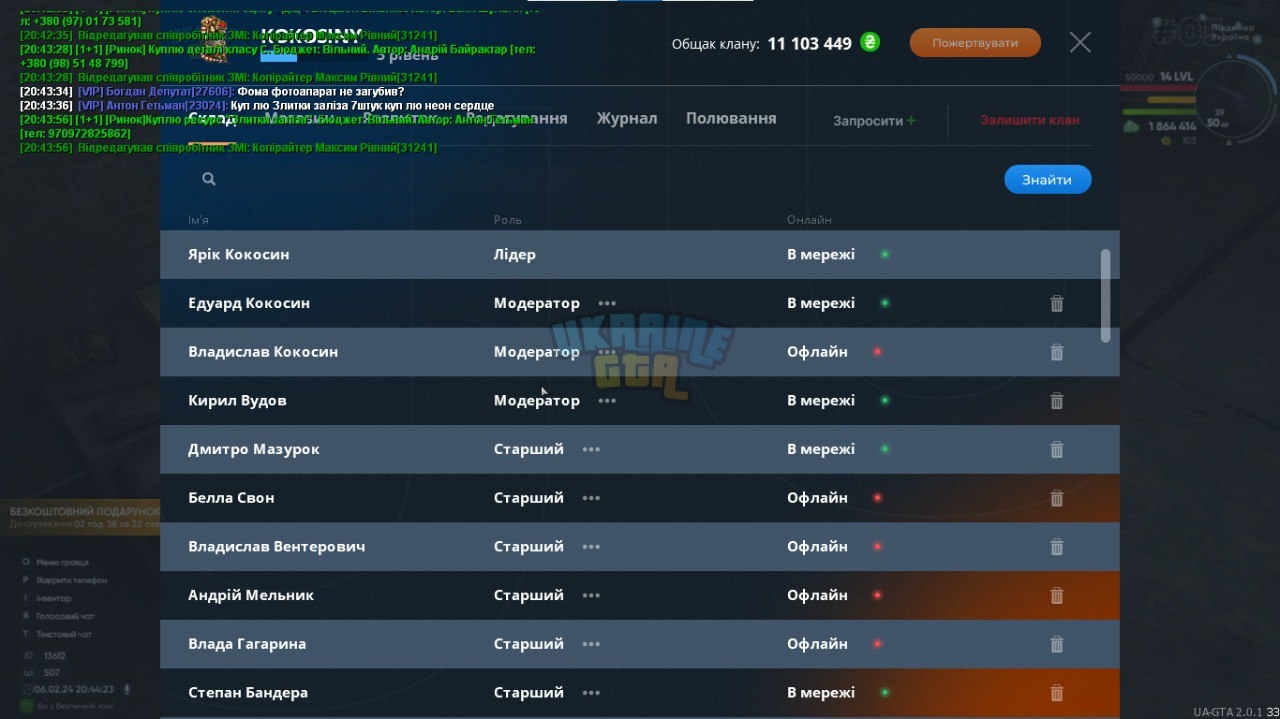Remove Степан Бандера using trash icon
This screenshot has height=719, width=1280.
[x=1056, y=693]
